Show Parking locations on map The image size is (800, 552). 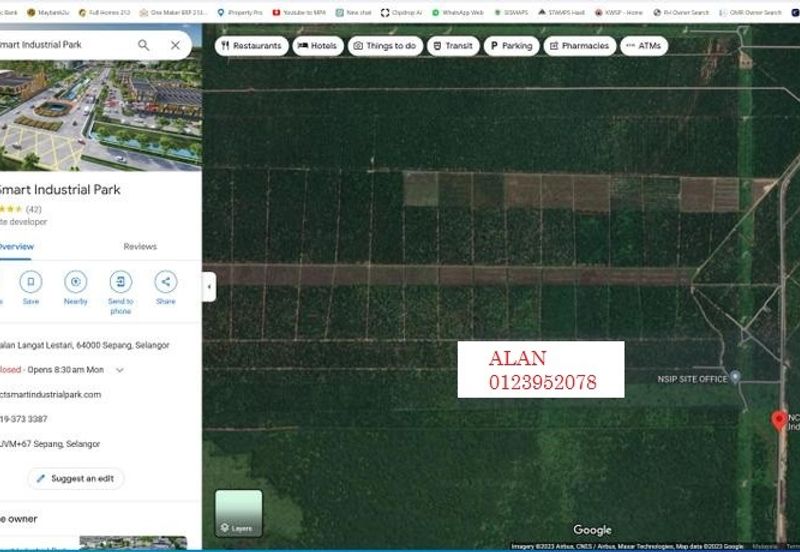[511, 46]
